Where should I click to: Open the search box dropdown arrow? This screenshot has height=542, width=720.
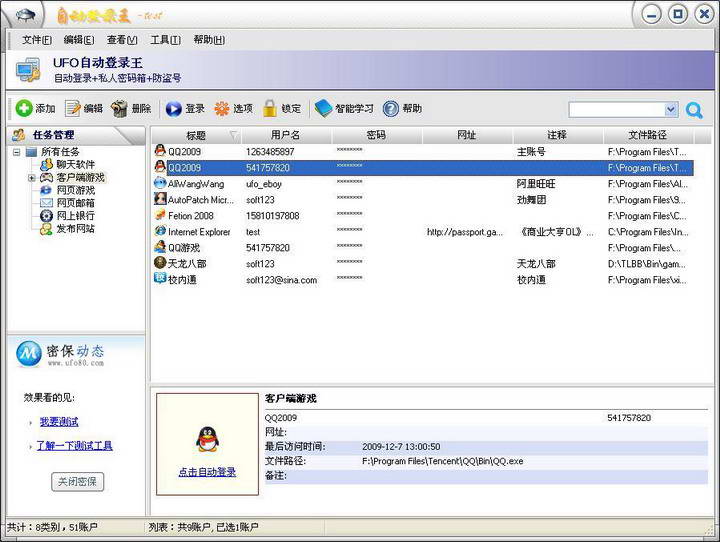(671, 109)
